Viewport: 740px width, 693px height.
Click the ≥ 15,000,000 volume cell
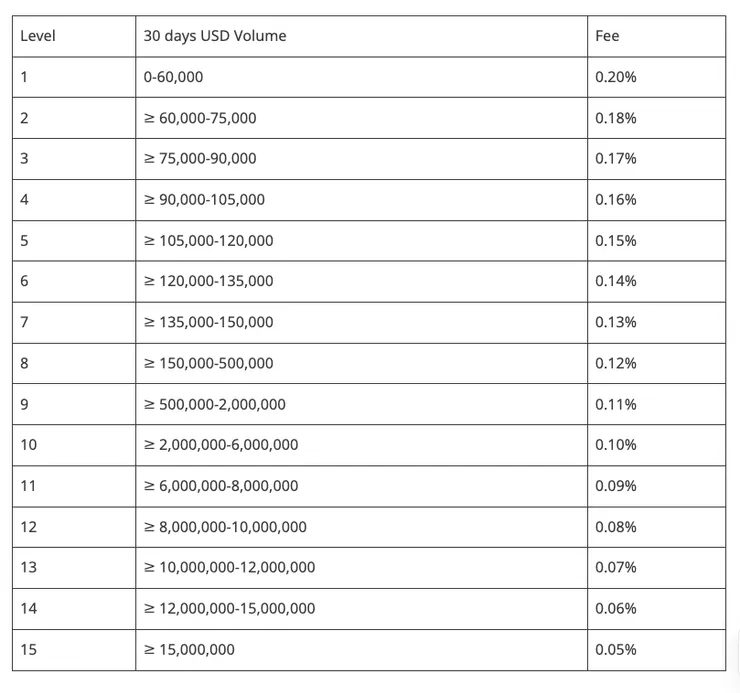pos(189,649)
